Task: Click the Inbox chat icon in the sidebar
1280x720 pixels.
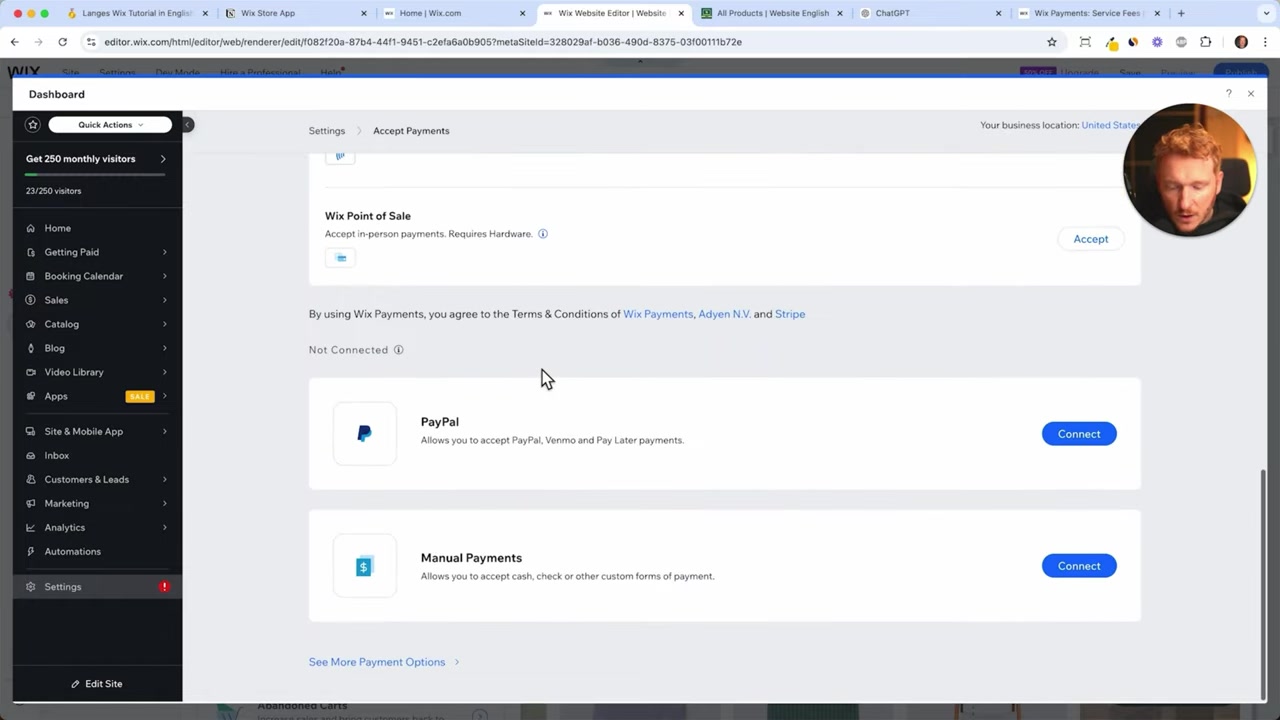Action: coord(31,455)
